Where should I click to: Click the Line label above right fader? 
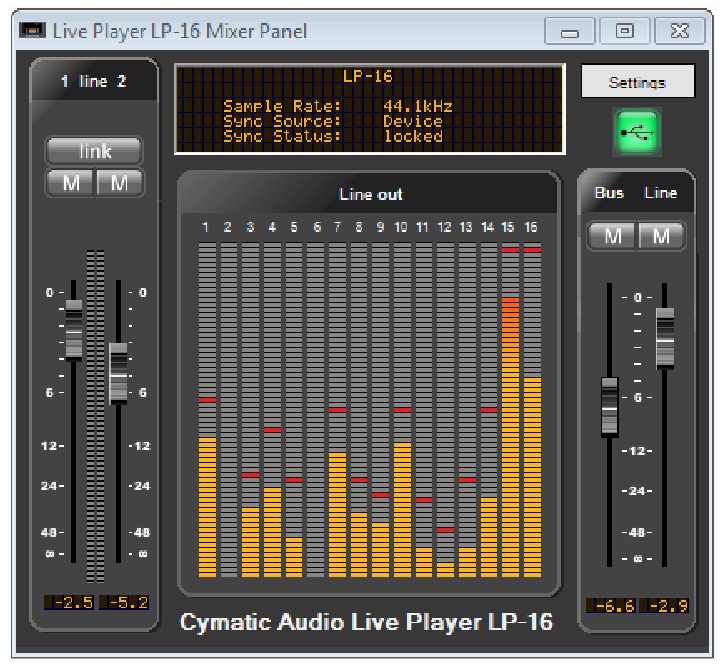[660, 192]
